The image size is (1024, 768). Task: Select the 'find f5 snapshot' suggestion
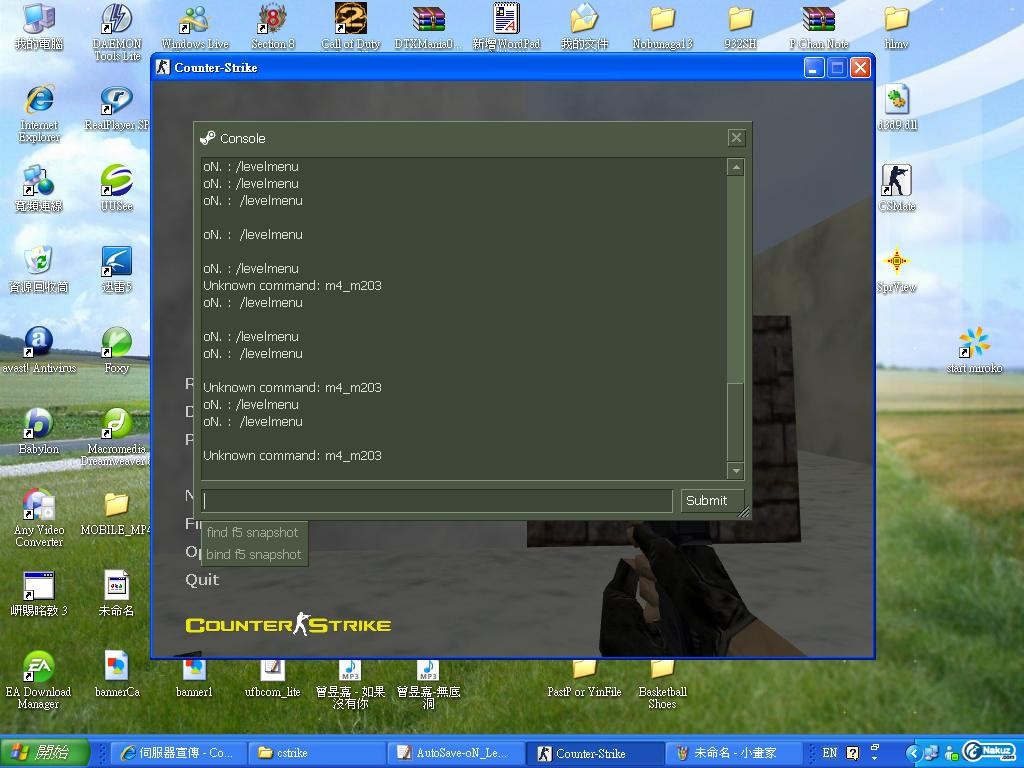[253, 532]
